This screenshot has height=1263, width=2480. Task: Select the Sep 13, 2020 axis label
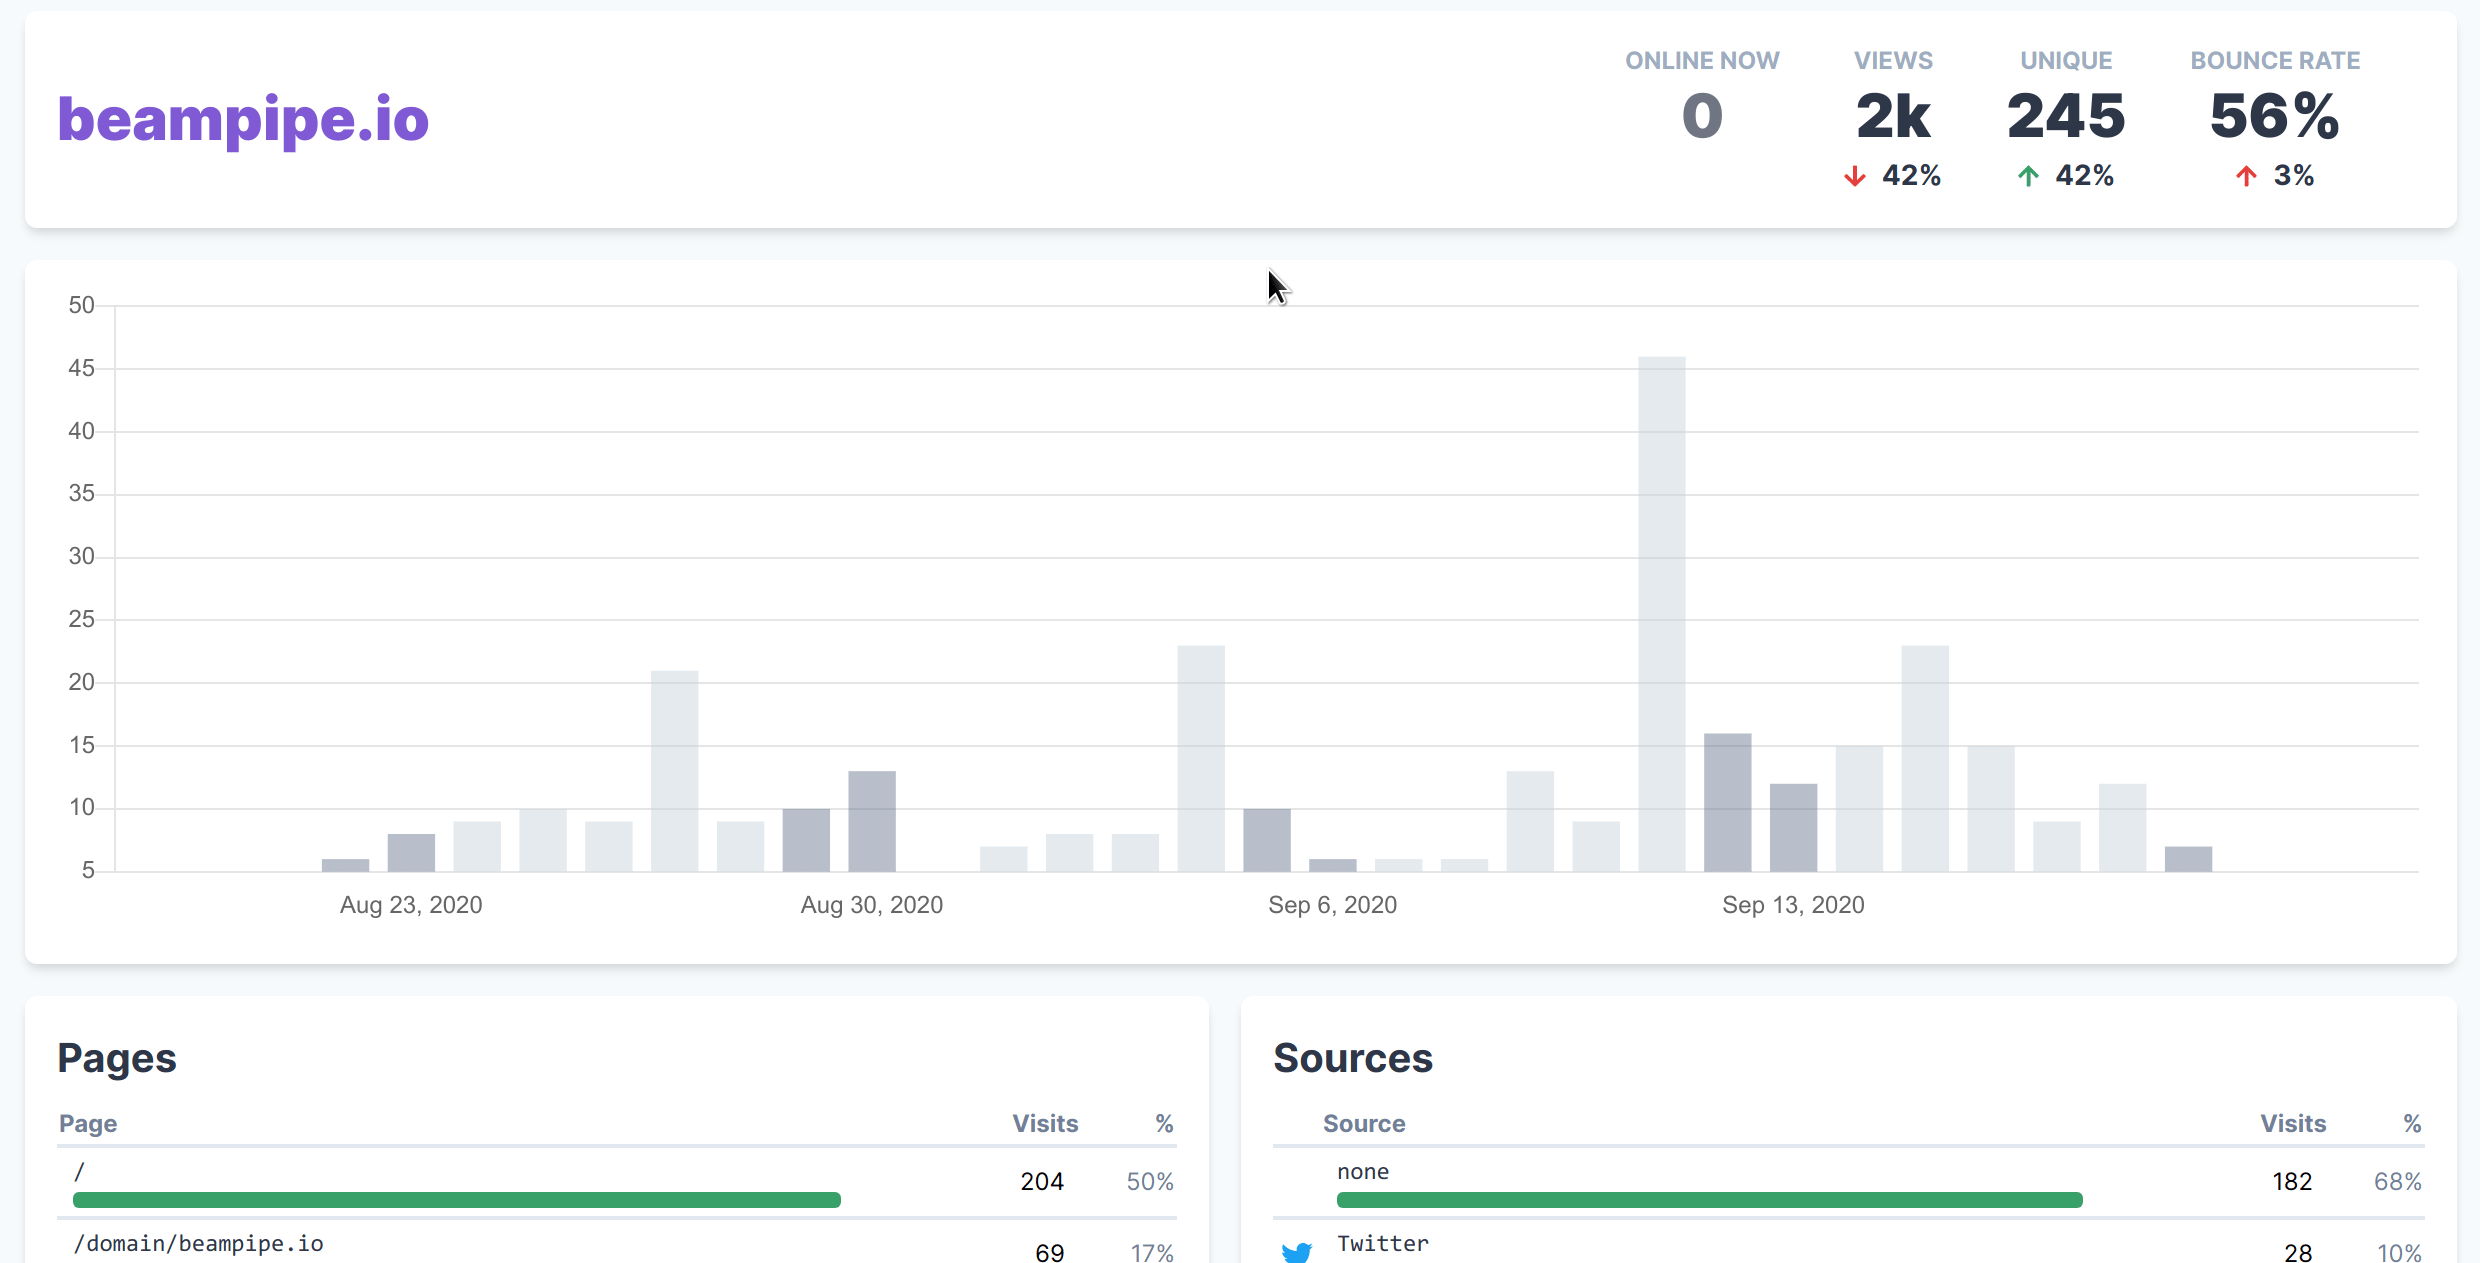coord(1792,905)
